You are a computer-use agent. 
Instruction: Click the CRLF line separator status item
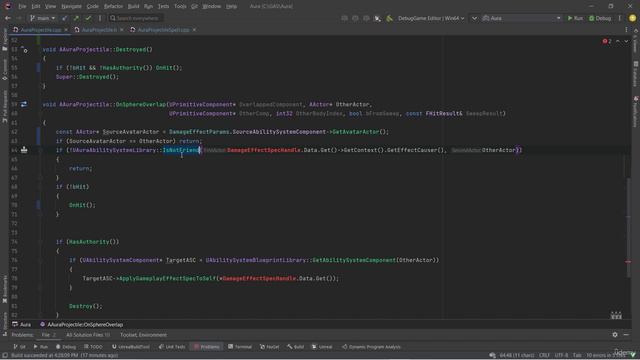tap(544, 356)
